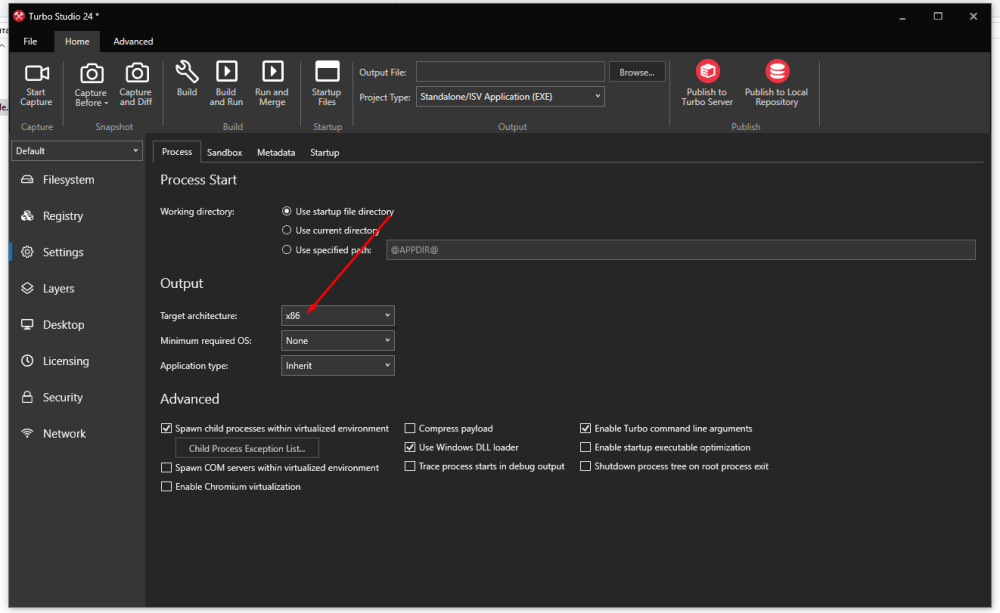The height and width of the screenshot is (613, 1000).
Task: Open the Minimum required OS dropdown
Action: click(338, 341)
